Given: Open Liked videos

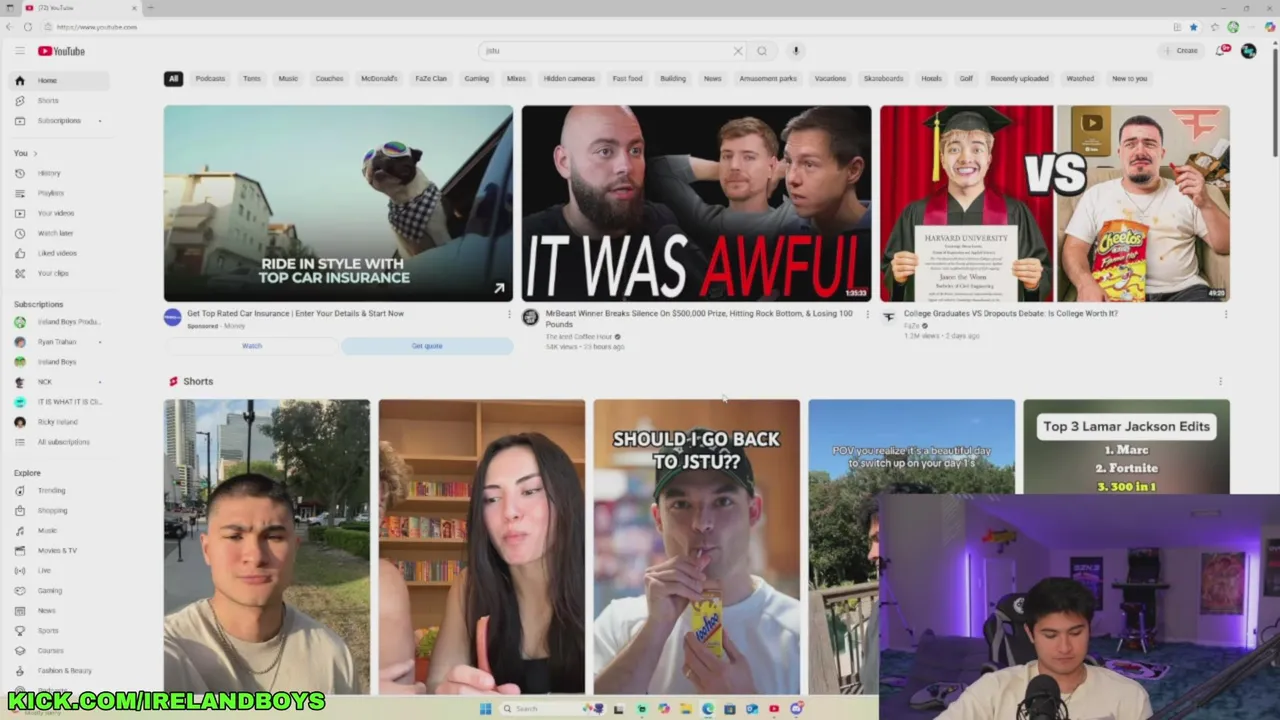Looking at the screenshot, I should (x=57, y=253).
